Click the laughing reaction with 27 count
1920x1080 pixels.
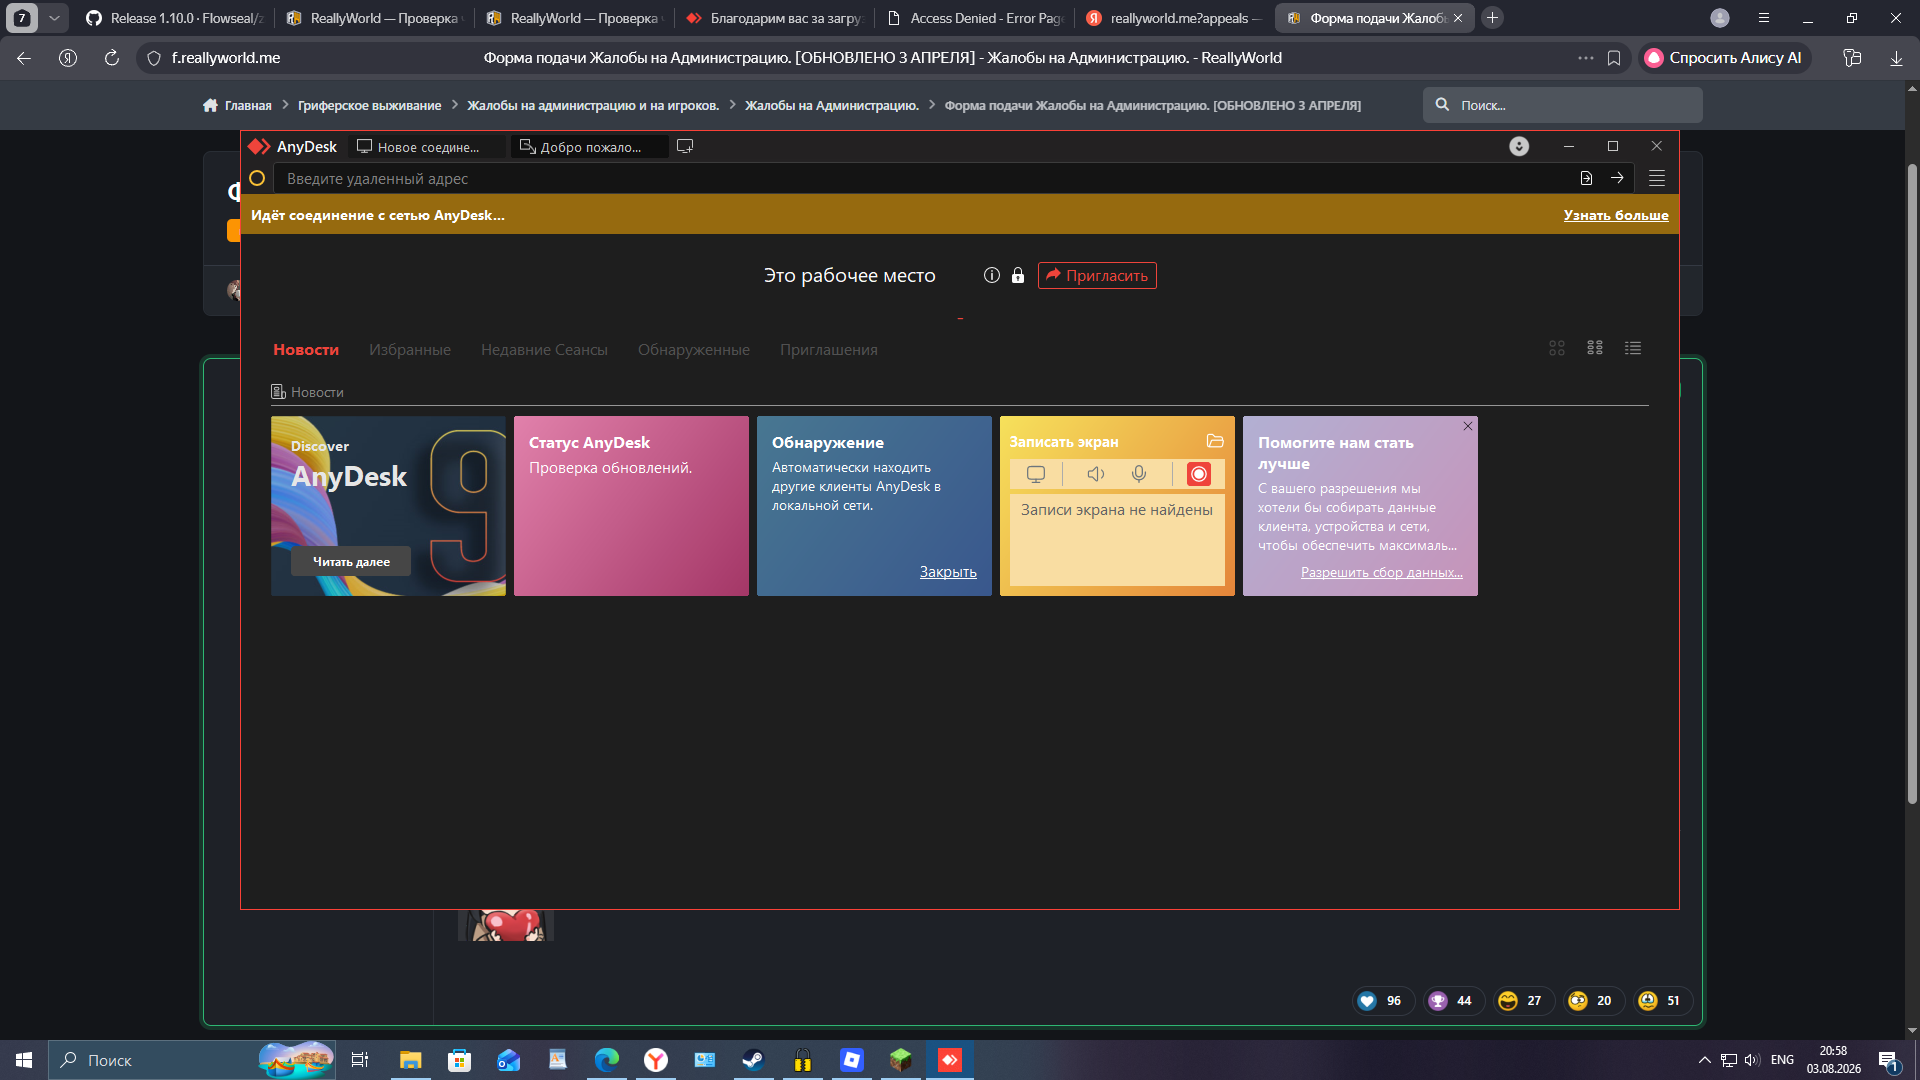[1523, 1001]
